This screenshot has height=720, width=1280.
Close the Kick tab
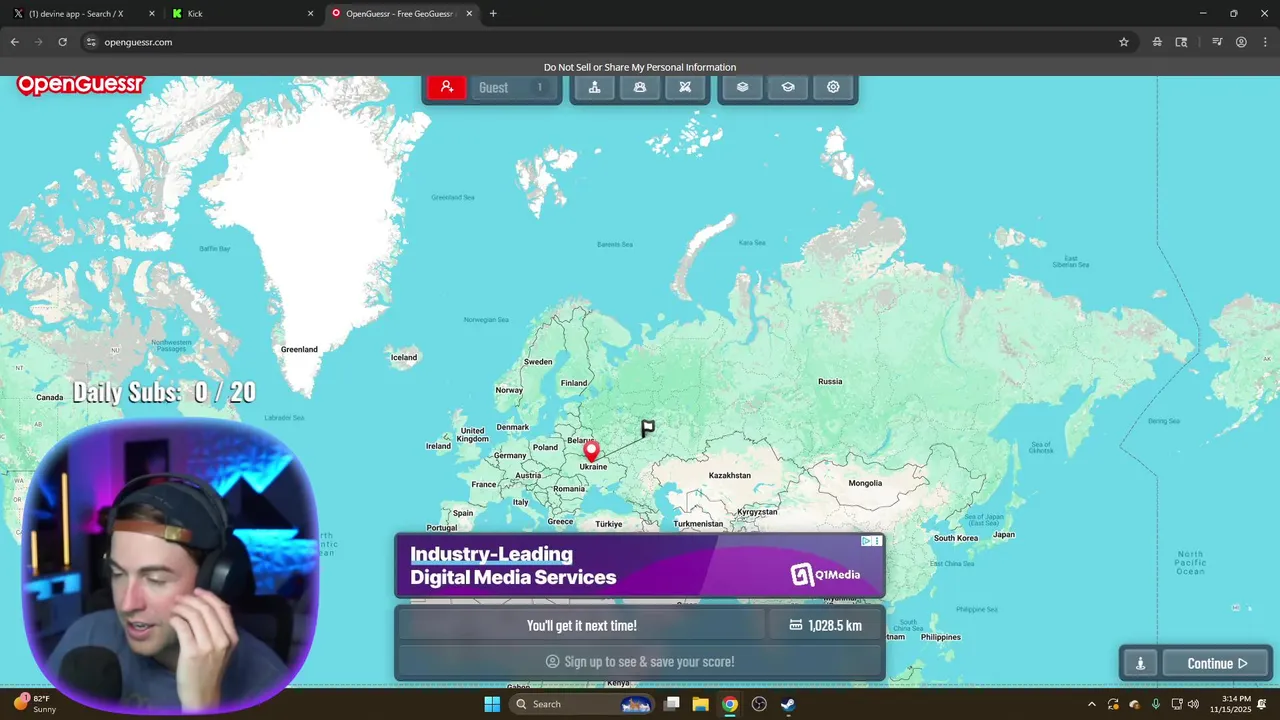point(310,13)
